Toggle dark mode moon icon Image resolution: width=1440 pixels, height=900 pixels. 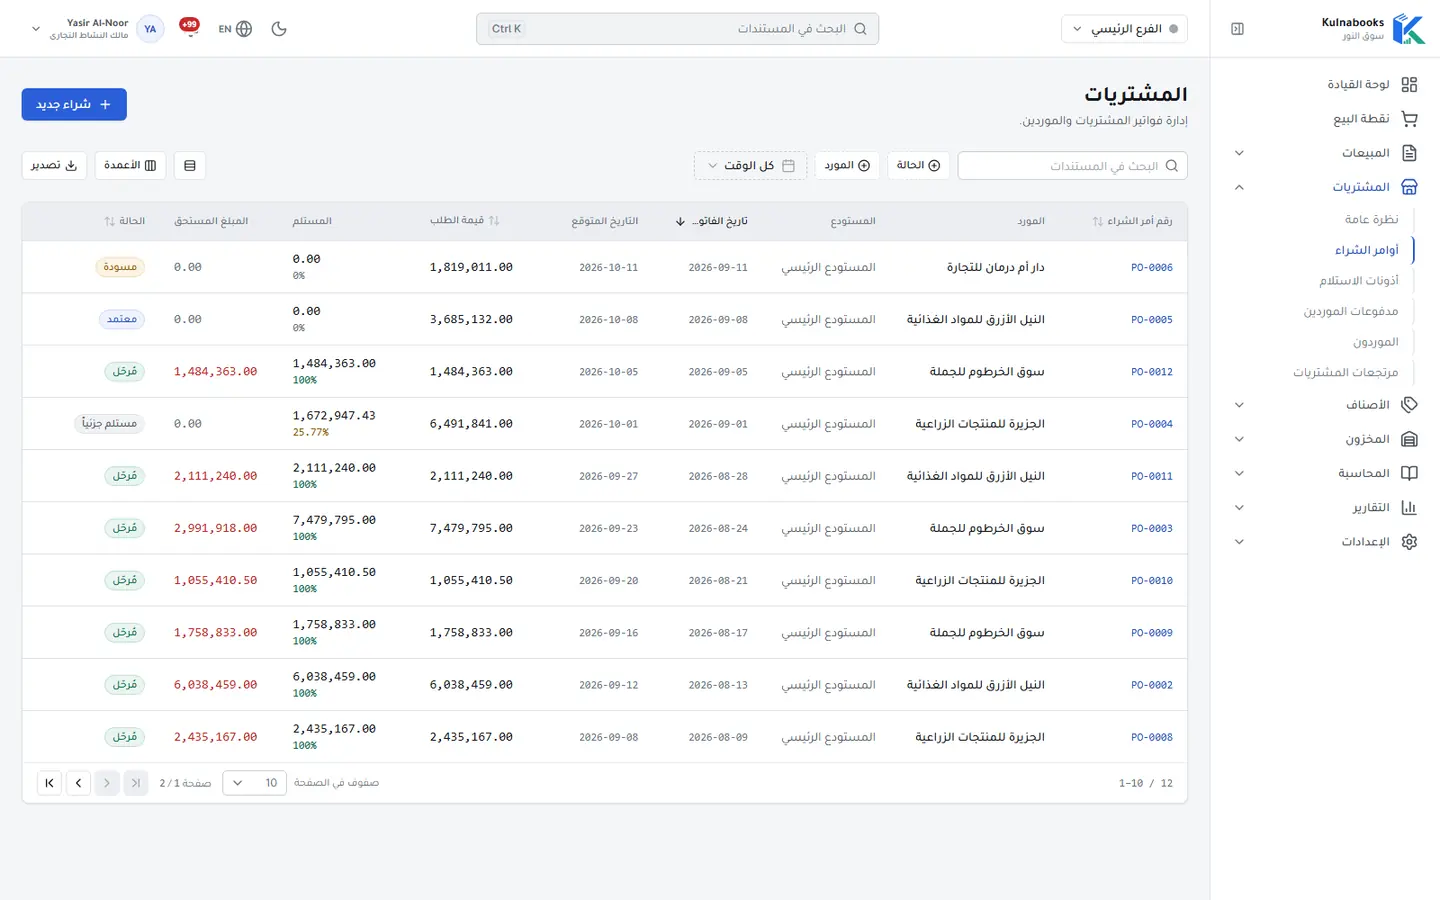tap(279, 29)
